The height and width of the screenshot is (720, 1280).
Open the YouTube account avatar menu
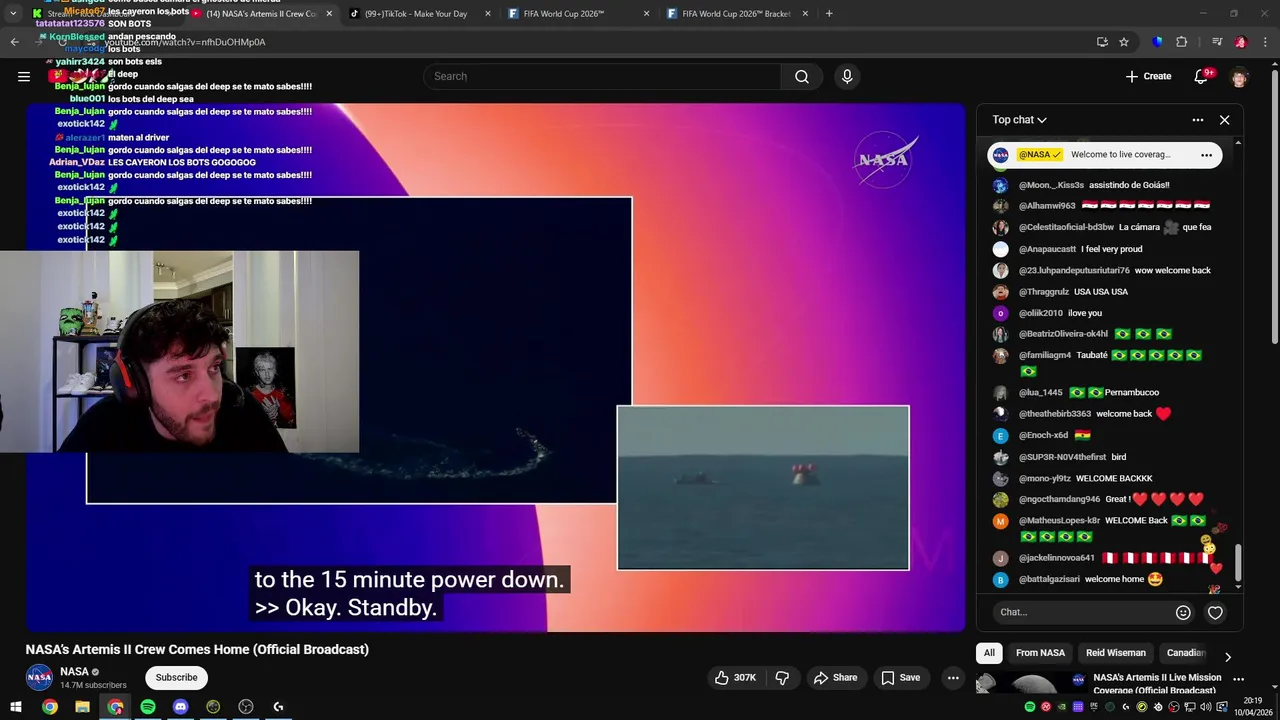click(1240, 77)
